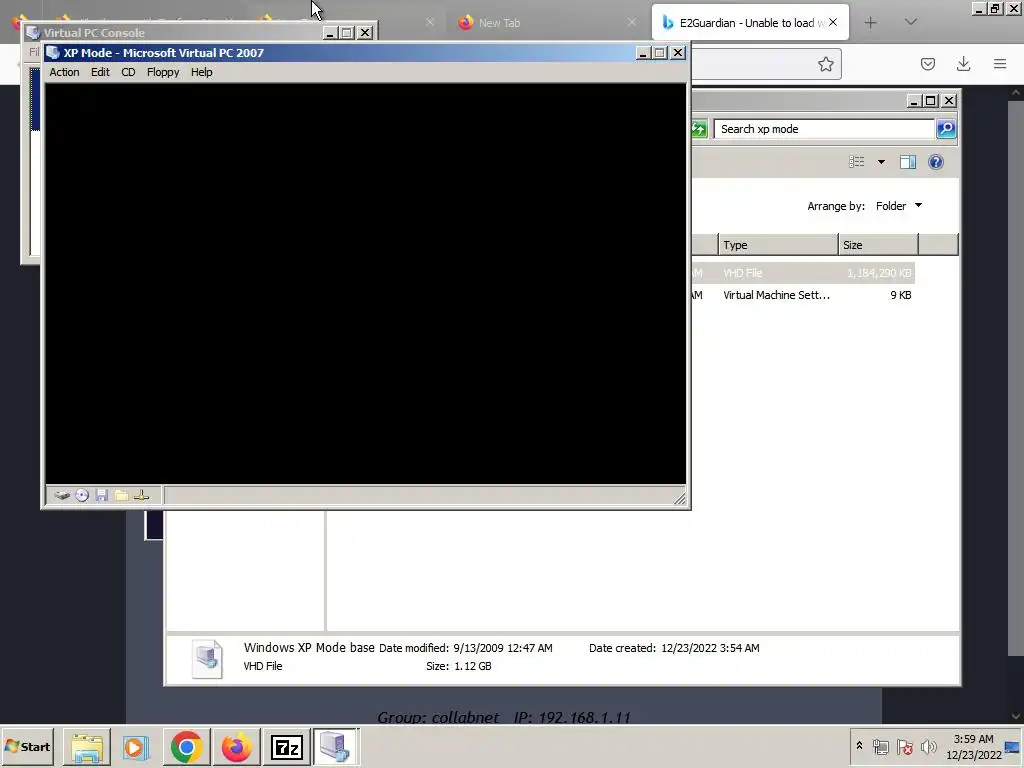Open 7-Zip from the taskbar

pyautogui.click(x=286, y=747)
